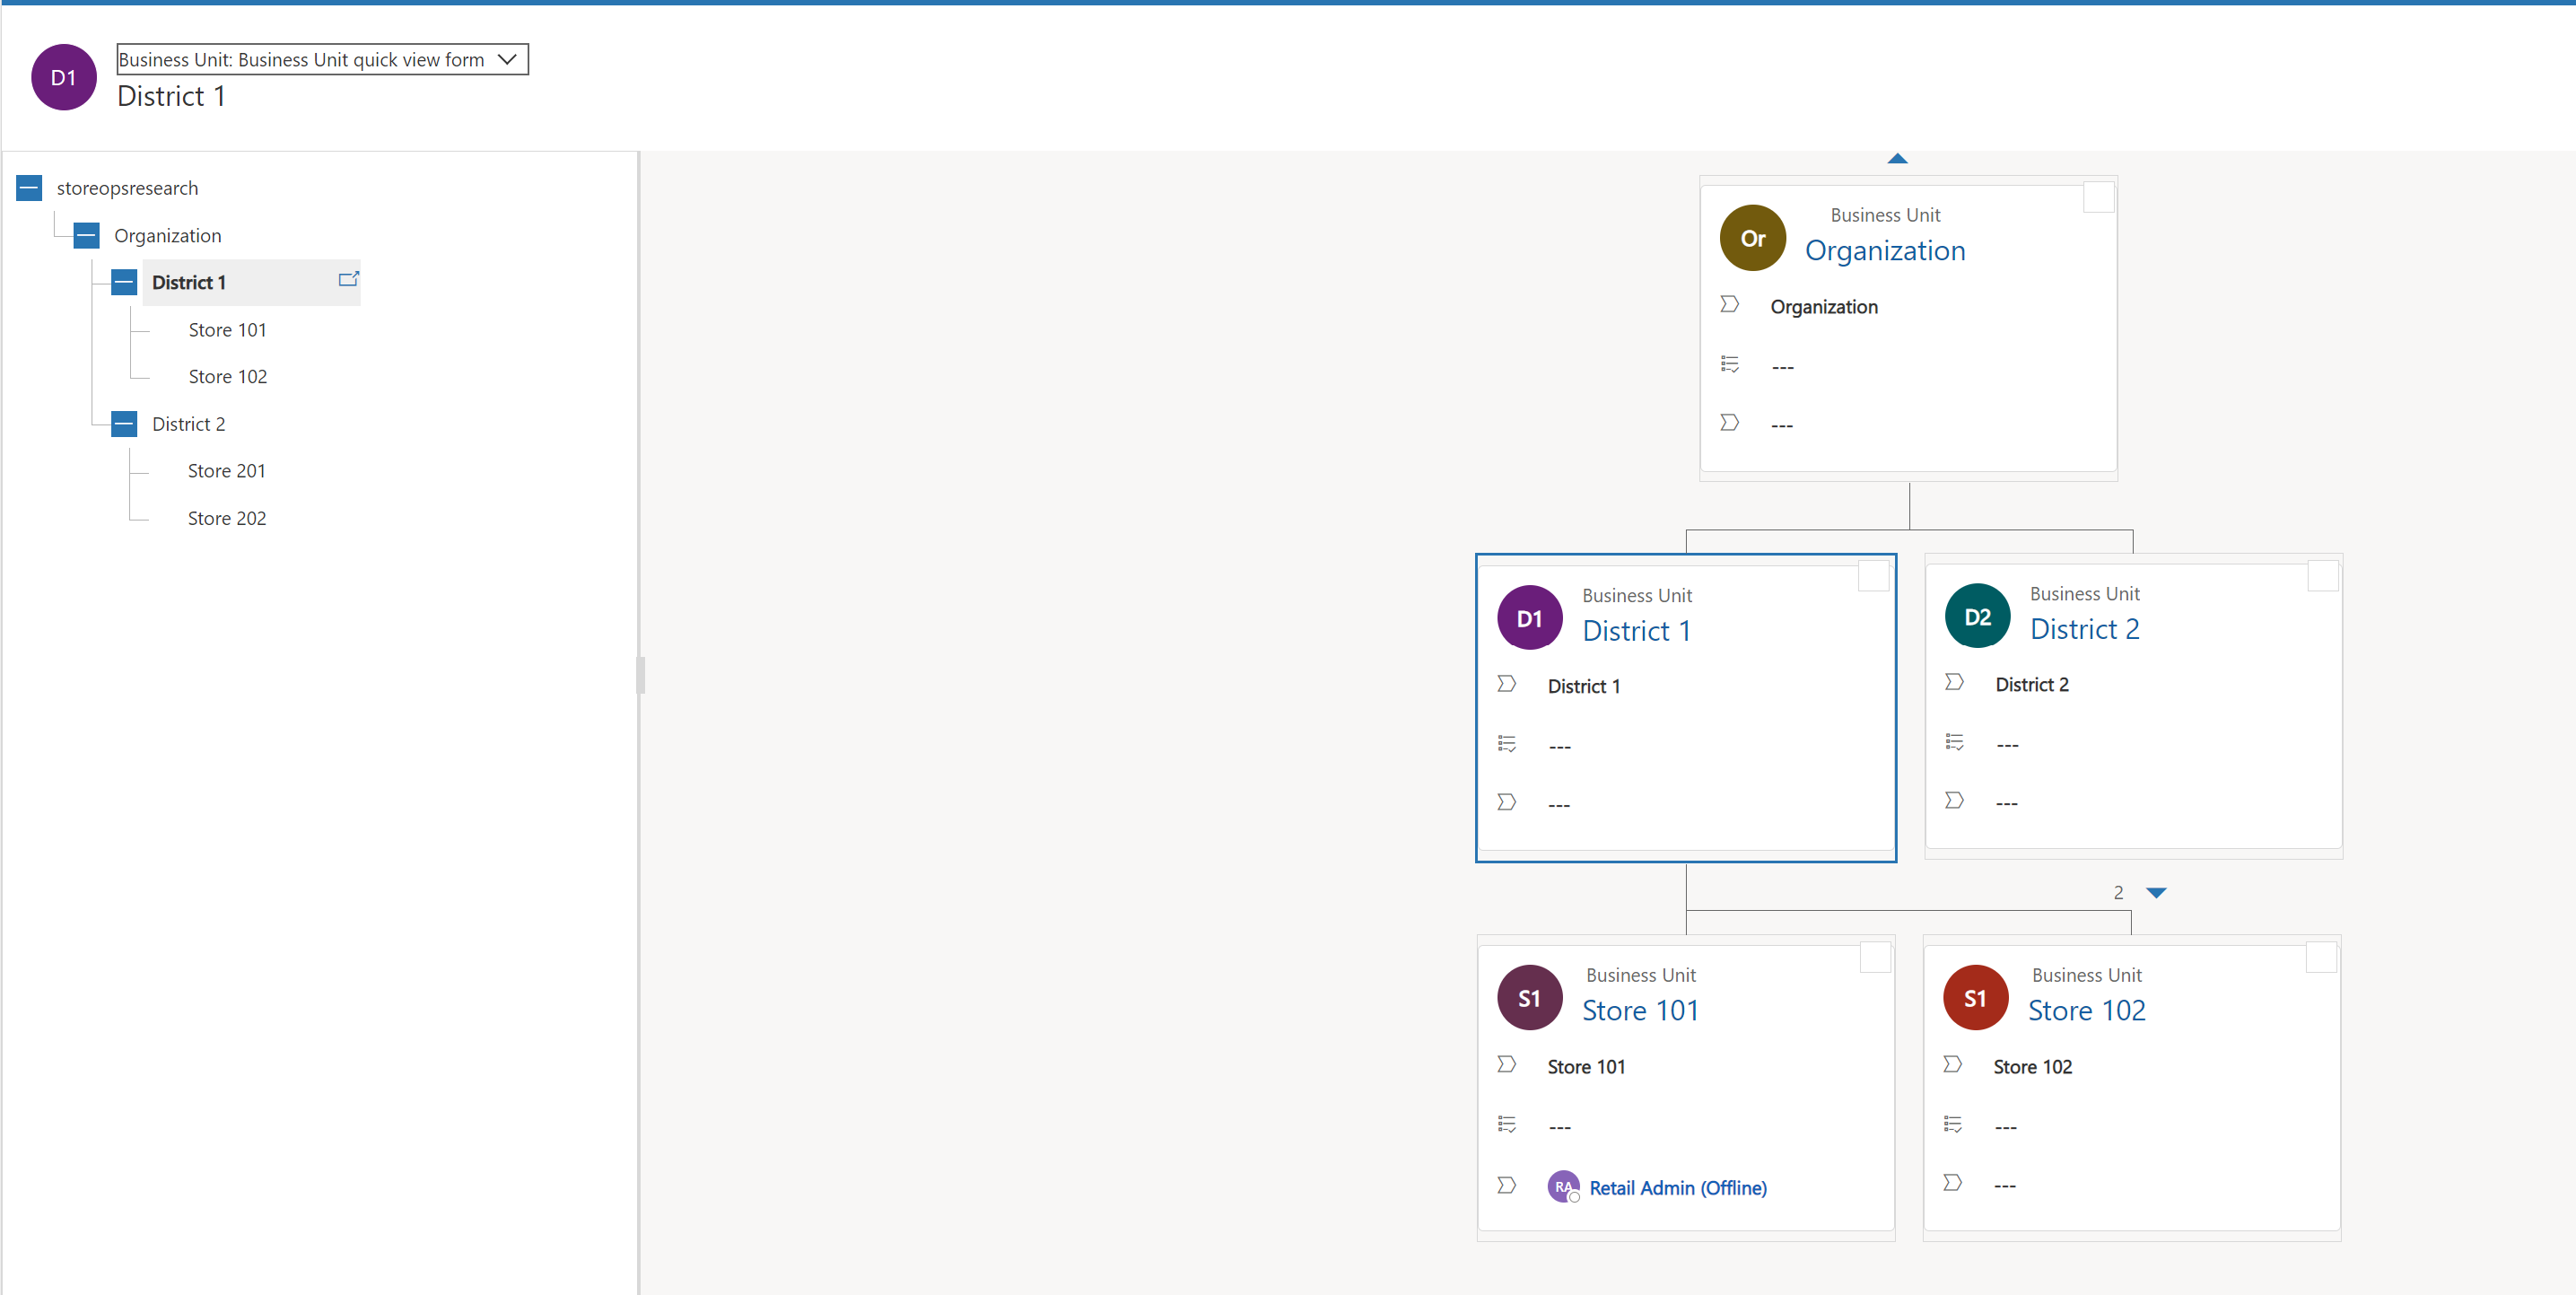Expand the District 2 child nodes dropdown

coord(2157,892)
